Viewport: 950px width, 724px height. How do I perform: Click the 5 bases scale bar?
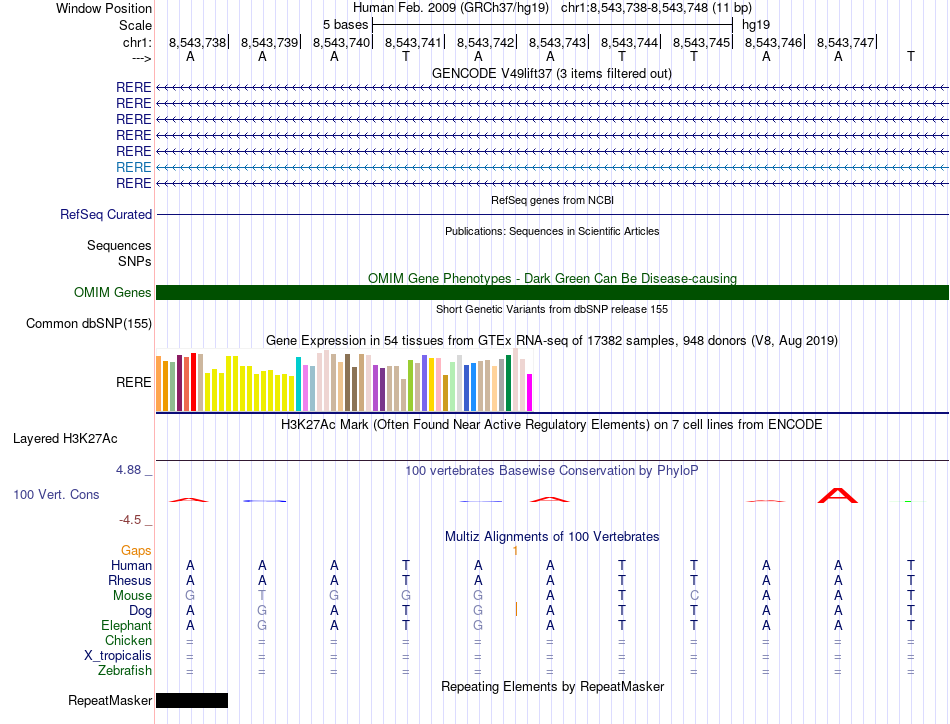[552, 25]
